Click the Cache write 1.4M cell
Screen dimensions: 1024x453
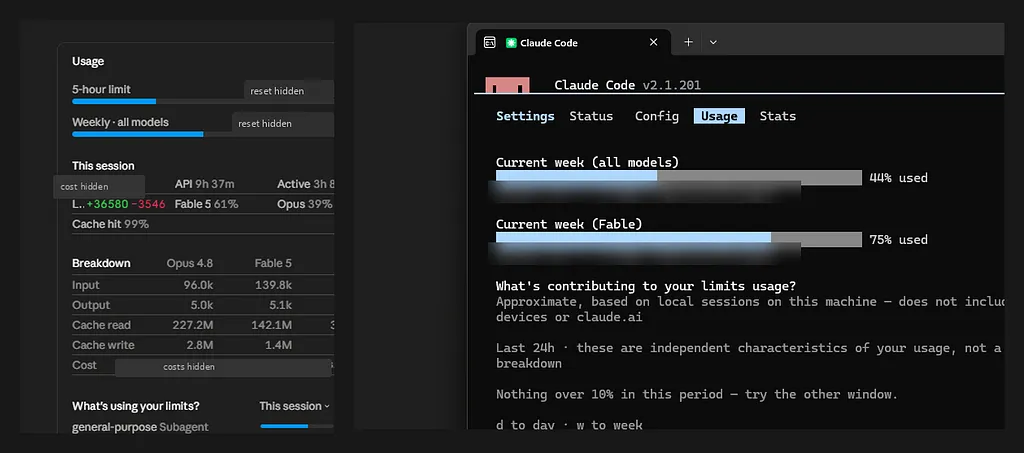pos(278,345)
